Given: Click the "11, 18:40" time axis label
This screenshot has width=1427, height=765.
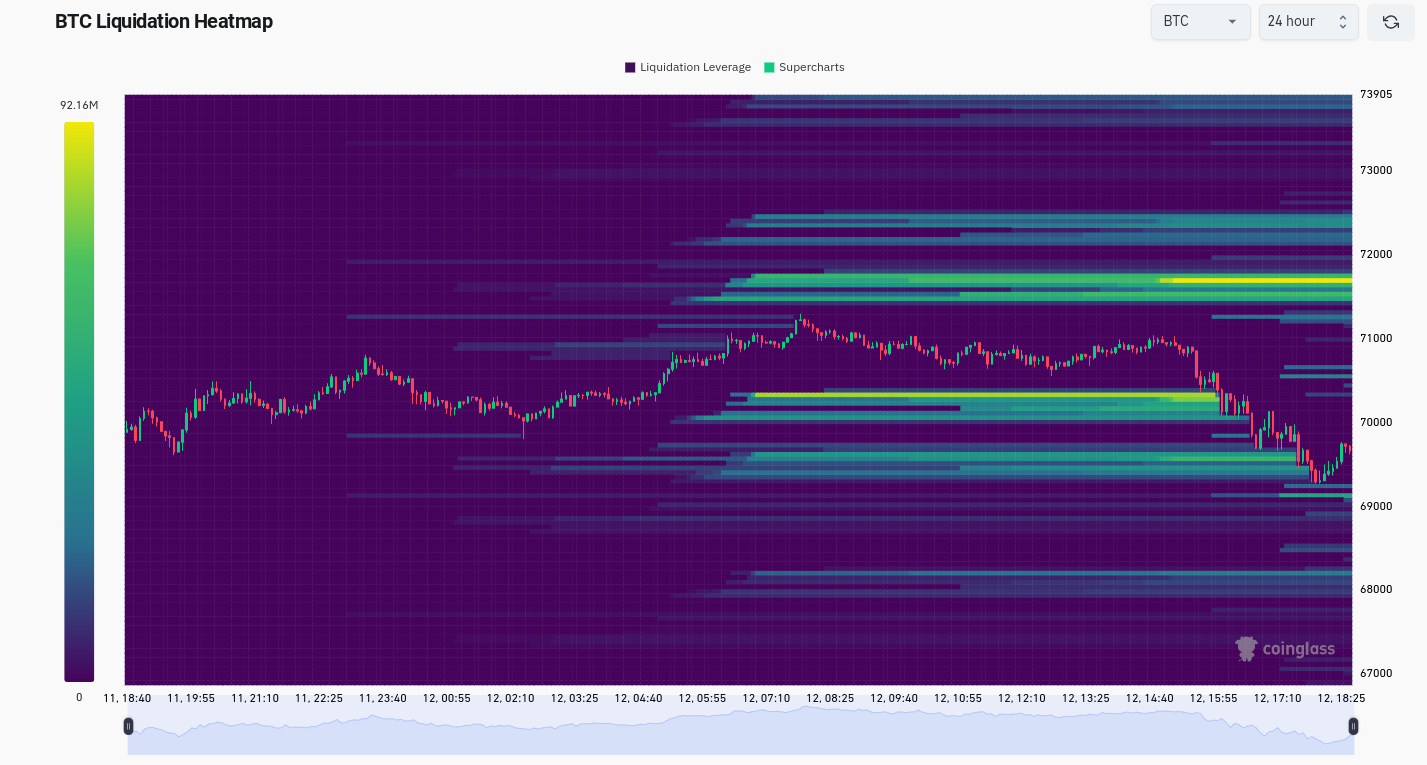Looking at the screenshot, I should tap(127, 698).
